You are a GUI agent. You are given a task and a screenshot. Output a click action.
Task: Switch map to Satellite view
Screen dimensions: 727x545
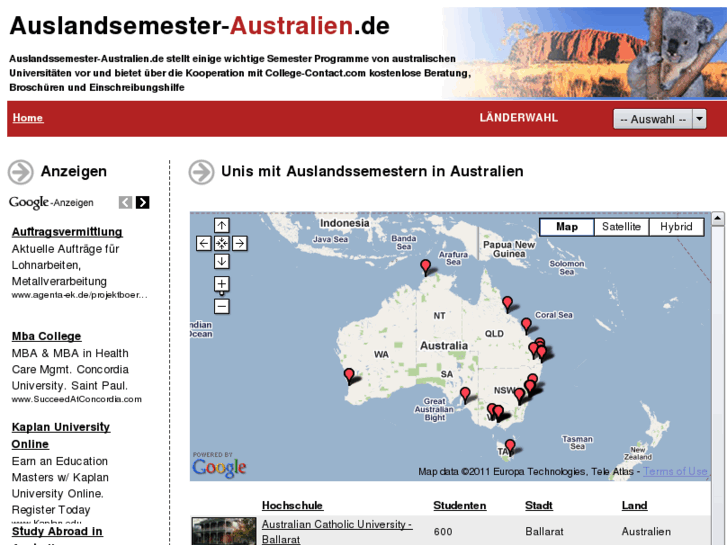pyautogui.click(x=621, y=227)
